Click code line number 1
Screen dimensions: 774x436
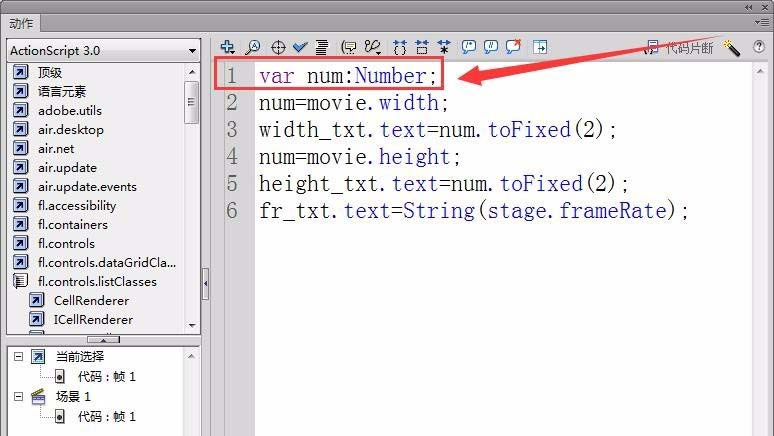[x=232, y=76]
